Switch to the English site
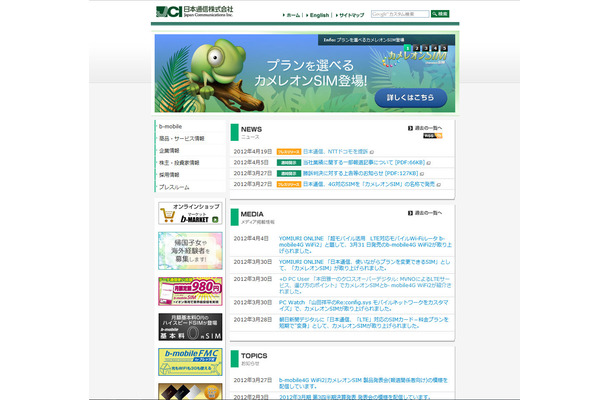This screenshot has height=400, width=610. point(319,15)
